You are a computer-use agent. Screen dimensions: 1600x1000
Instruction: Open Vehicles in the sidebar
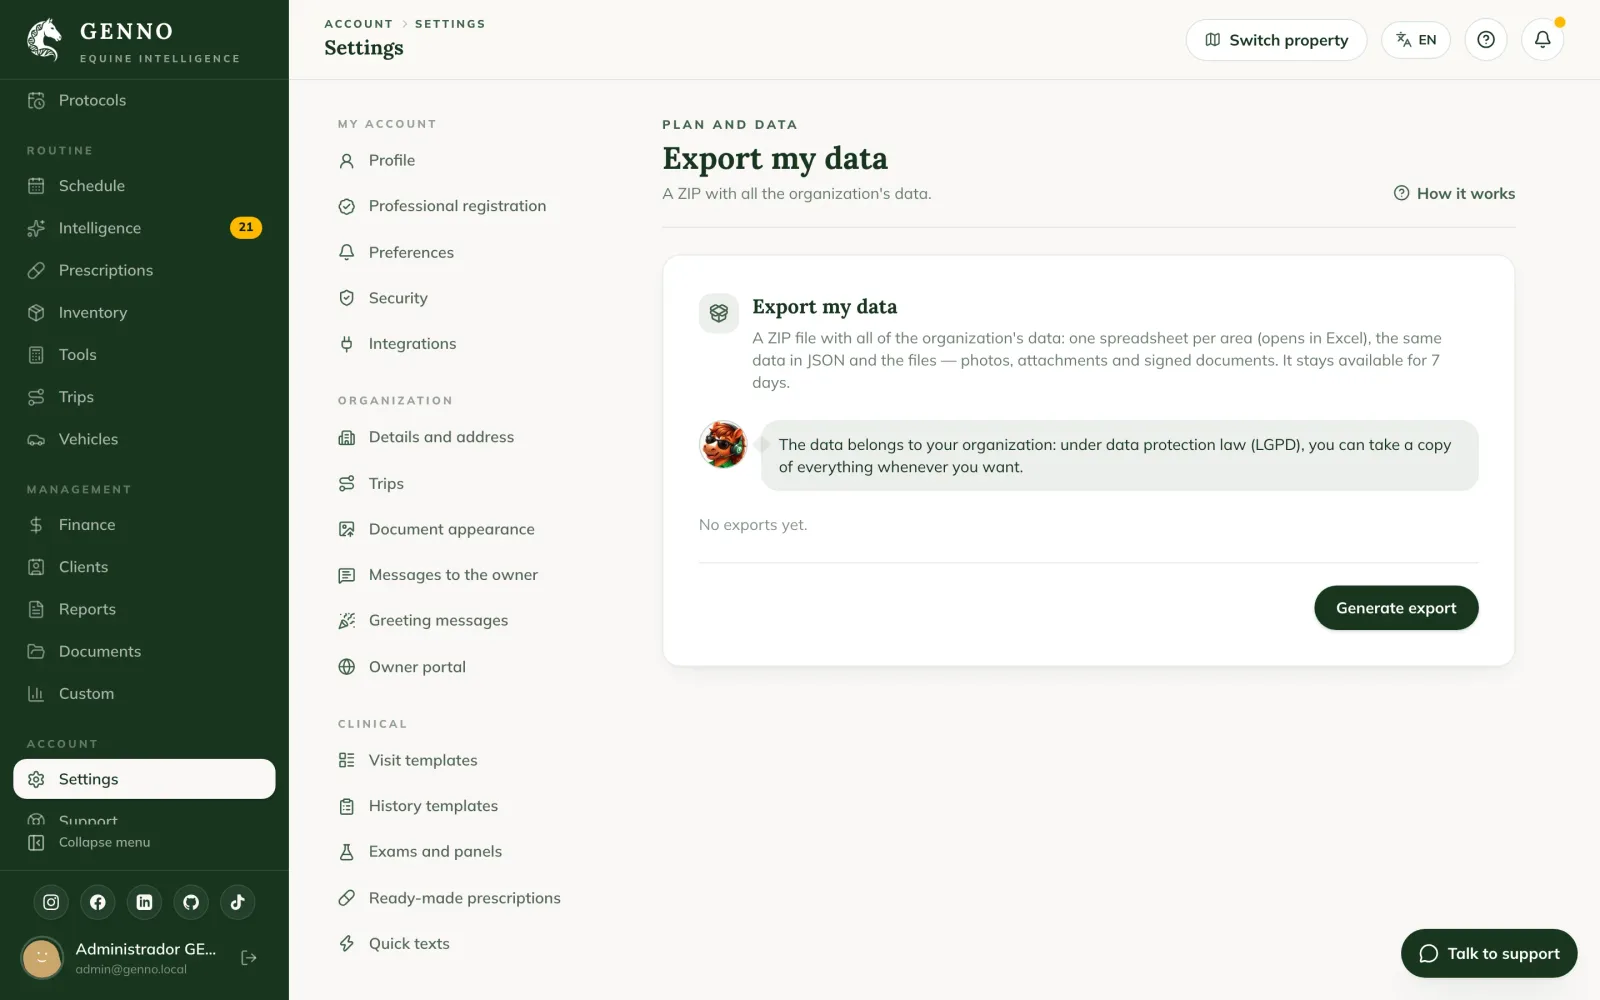[144, 439]
